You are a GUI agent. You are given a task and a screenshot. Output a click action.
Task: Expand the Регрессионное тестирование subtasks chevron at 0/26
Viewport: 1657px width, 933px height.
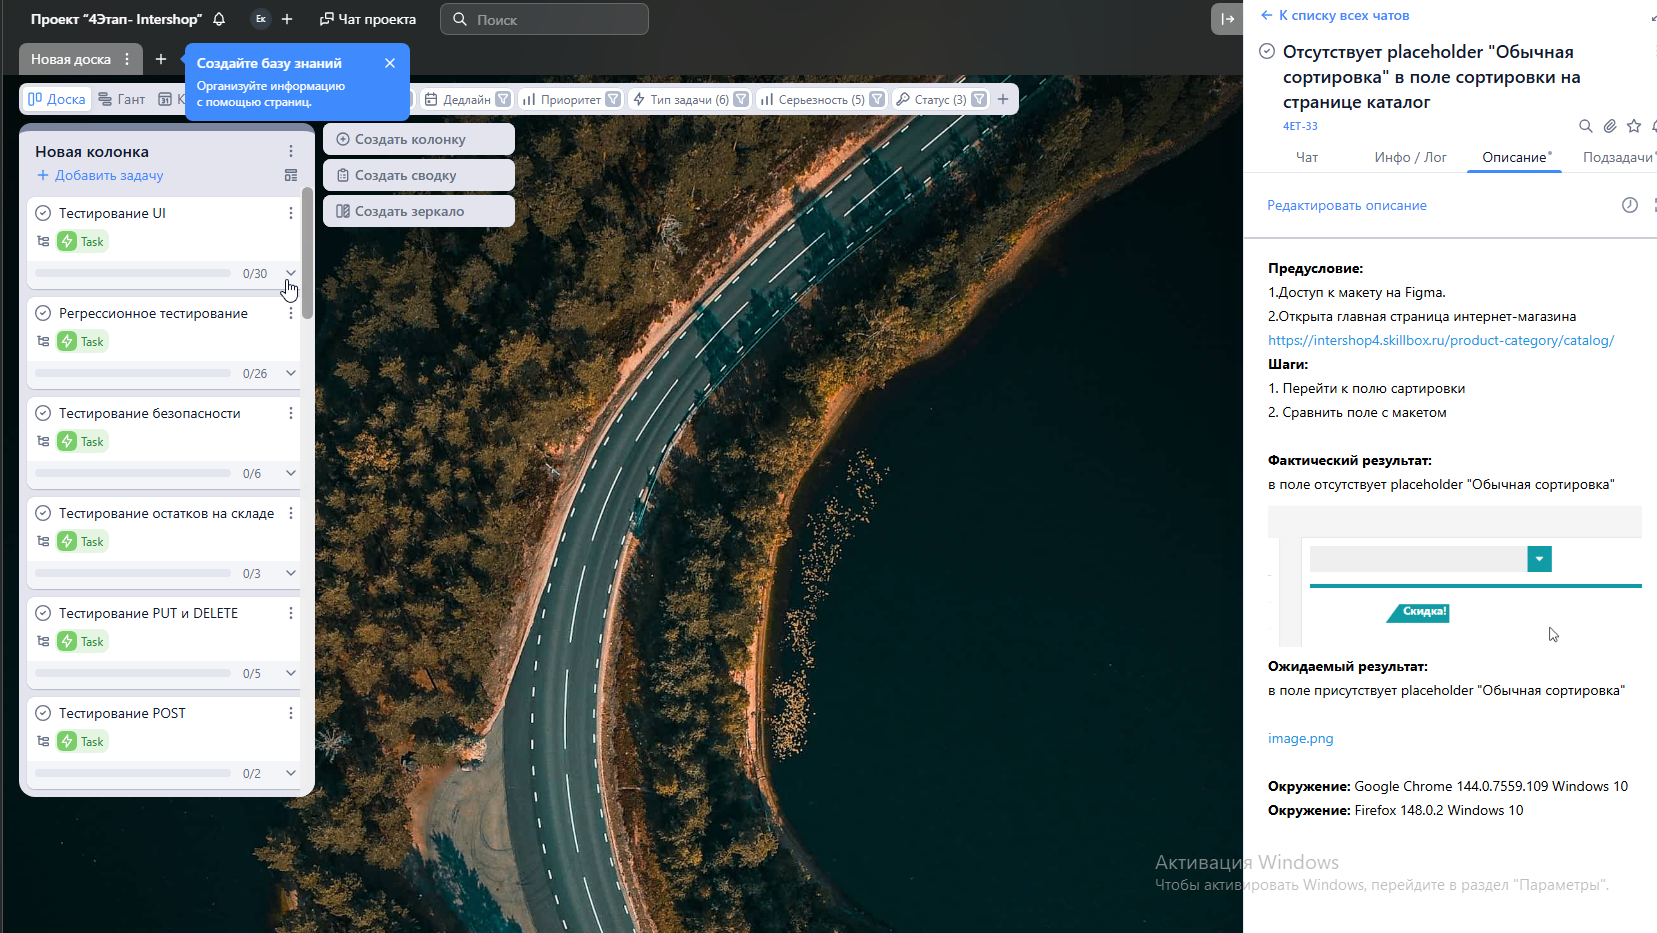click(x=291, y=373)
